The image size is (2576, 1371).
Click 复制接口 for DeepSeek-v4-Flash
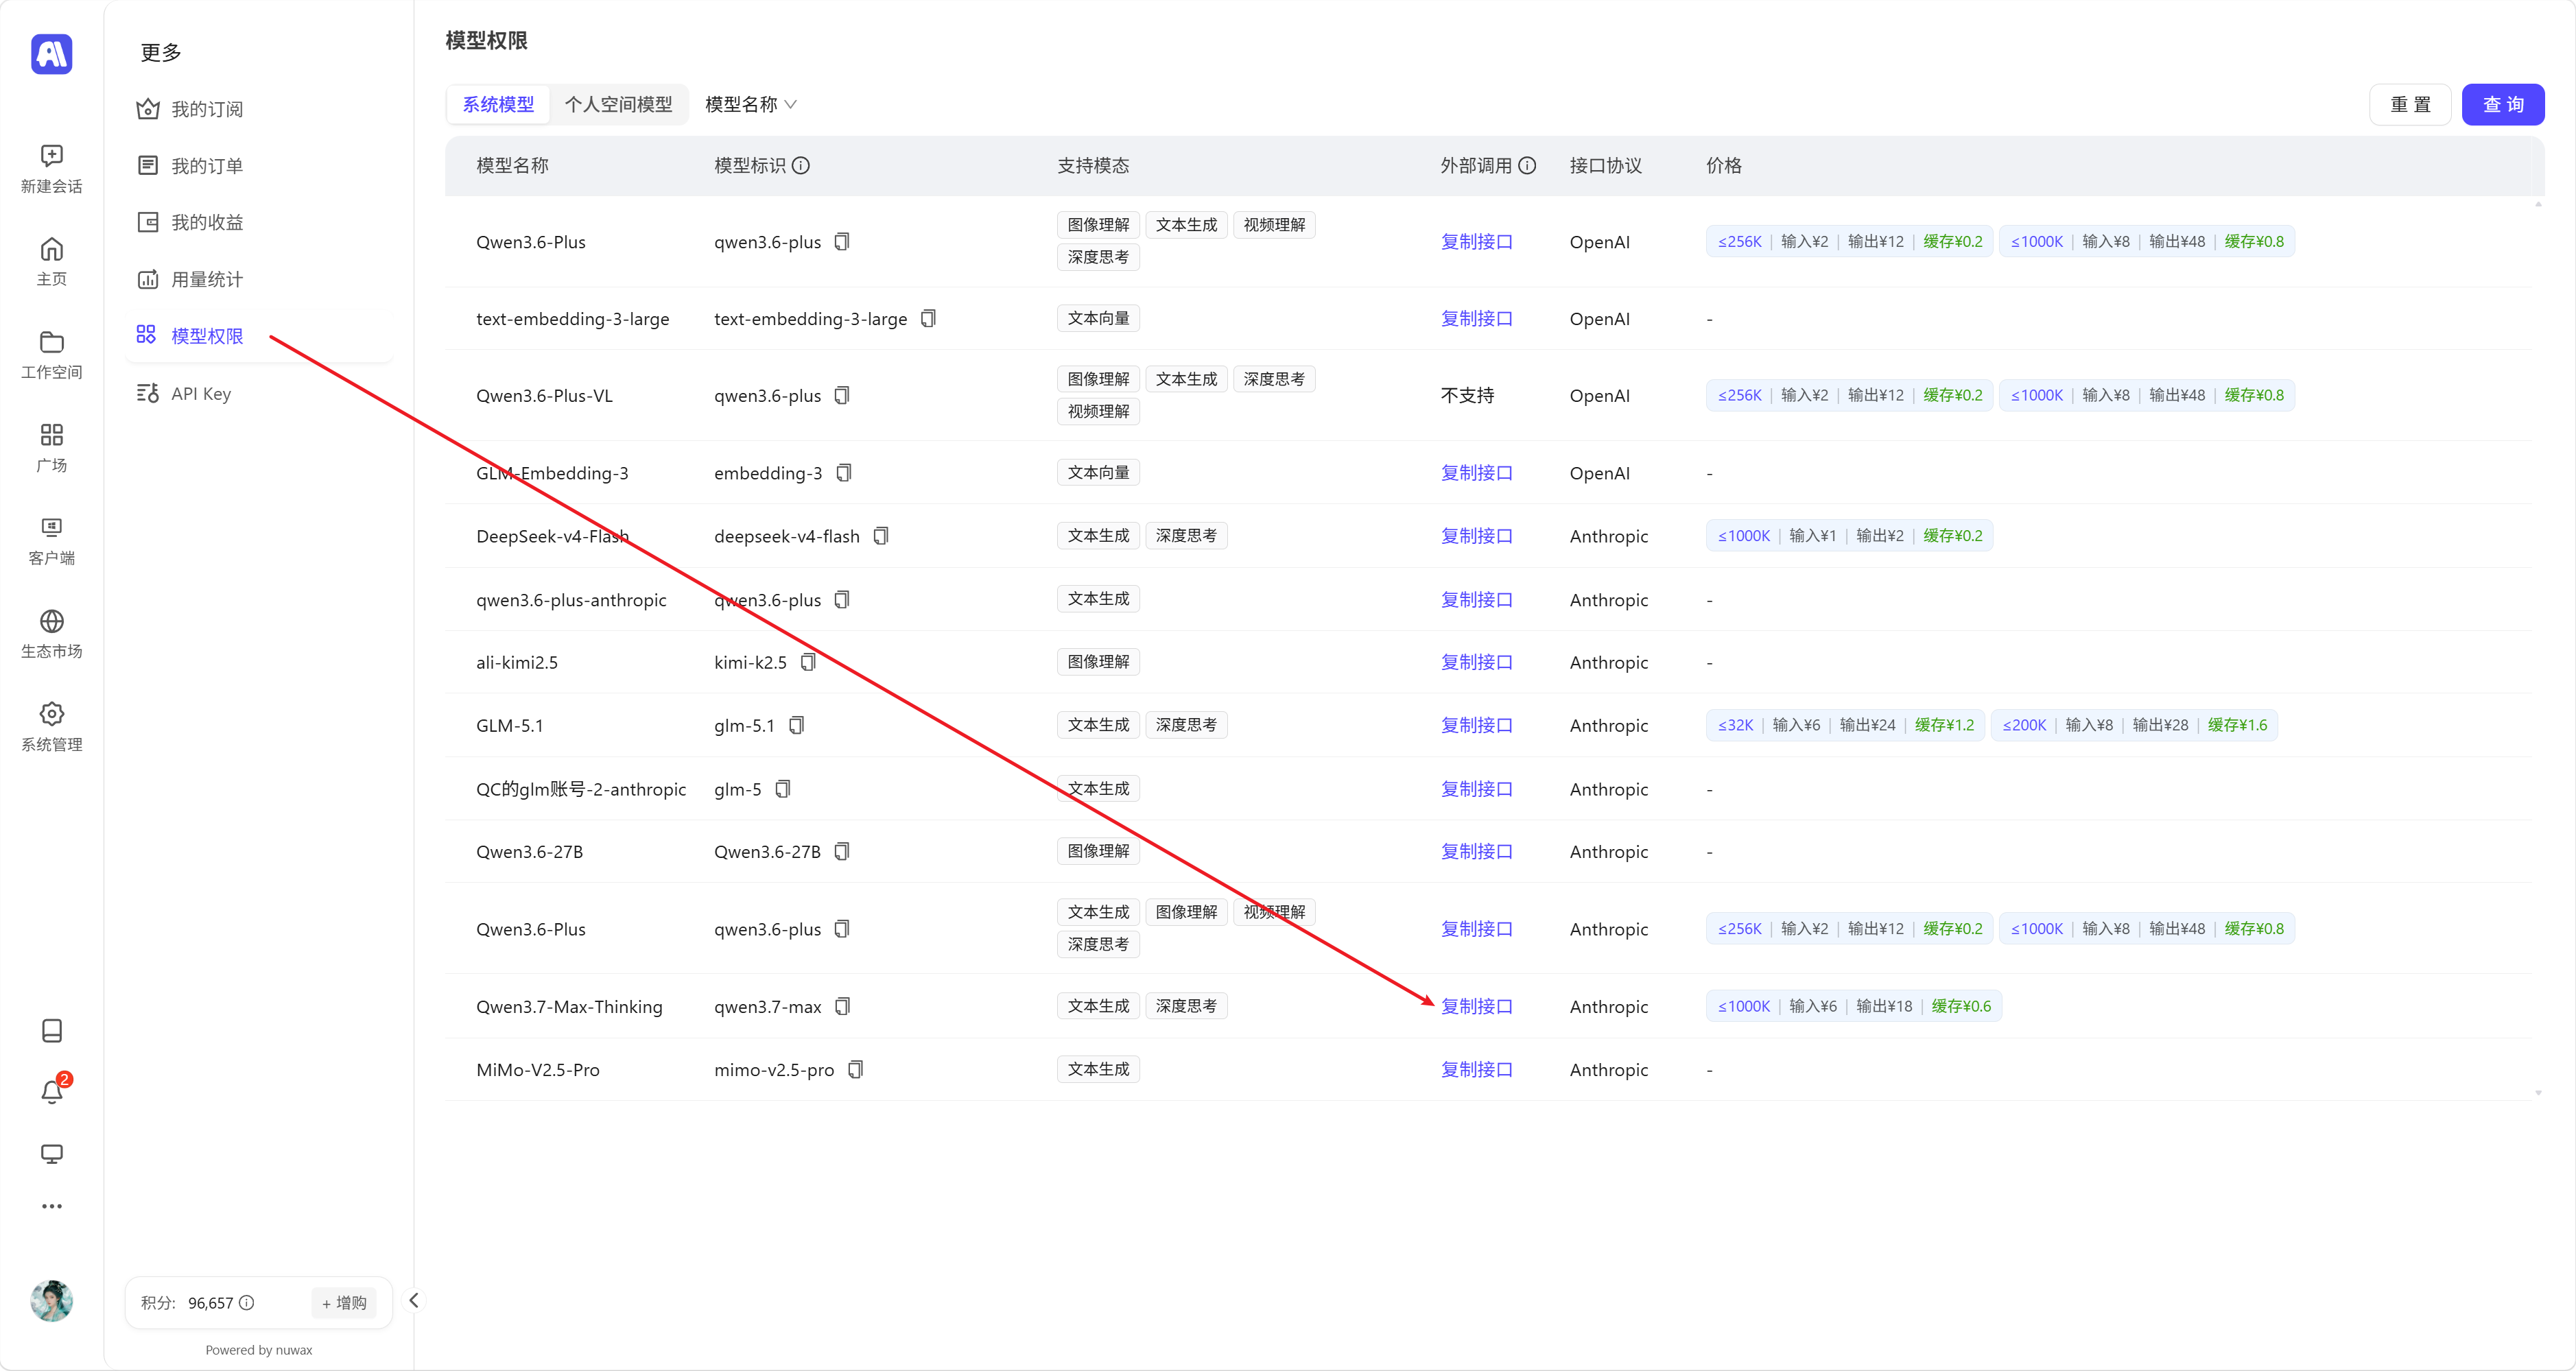[x=1476, y=536]
